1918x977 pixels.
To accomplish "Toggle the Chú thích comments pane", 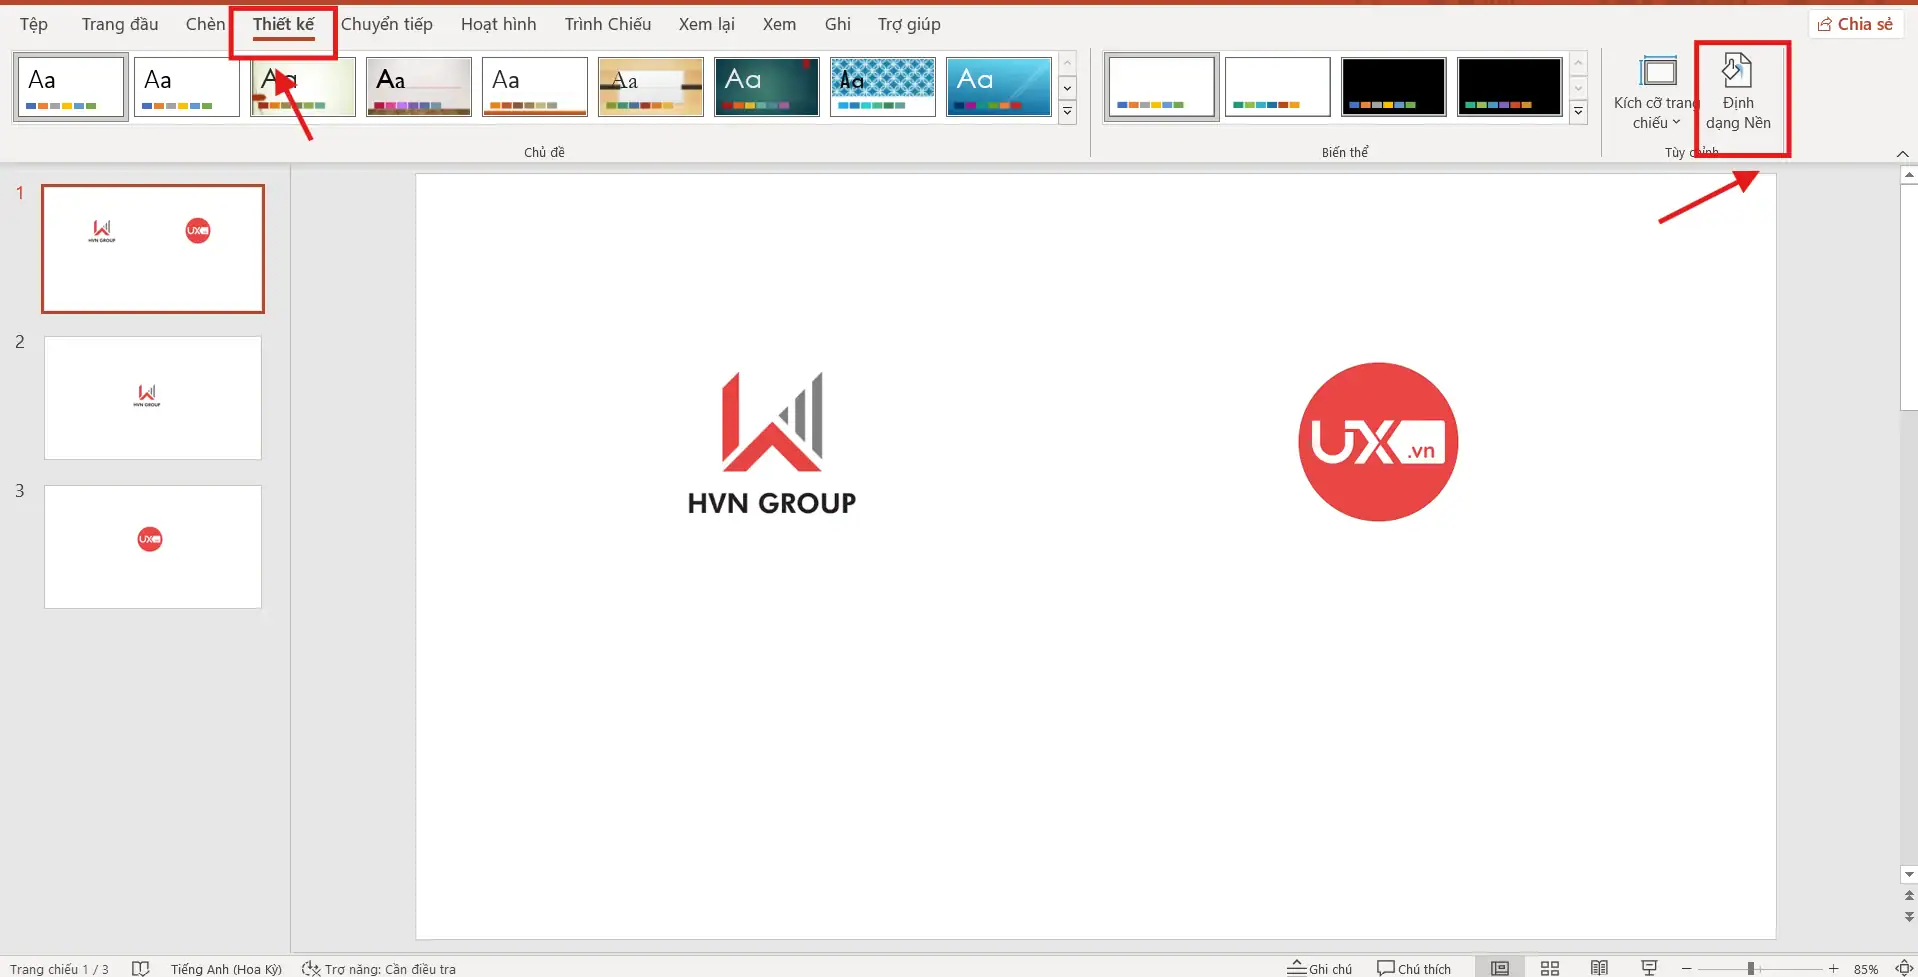I will [1413, 967].
